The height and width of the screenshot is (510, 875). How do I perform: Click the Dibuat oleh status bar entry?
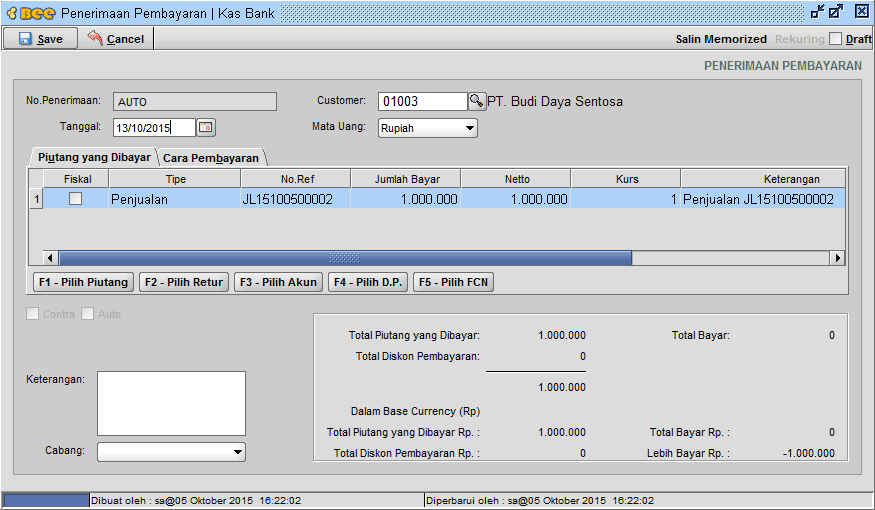pyautogui.click(x=196, y=501)
